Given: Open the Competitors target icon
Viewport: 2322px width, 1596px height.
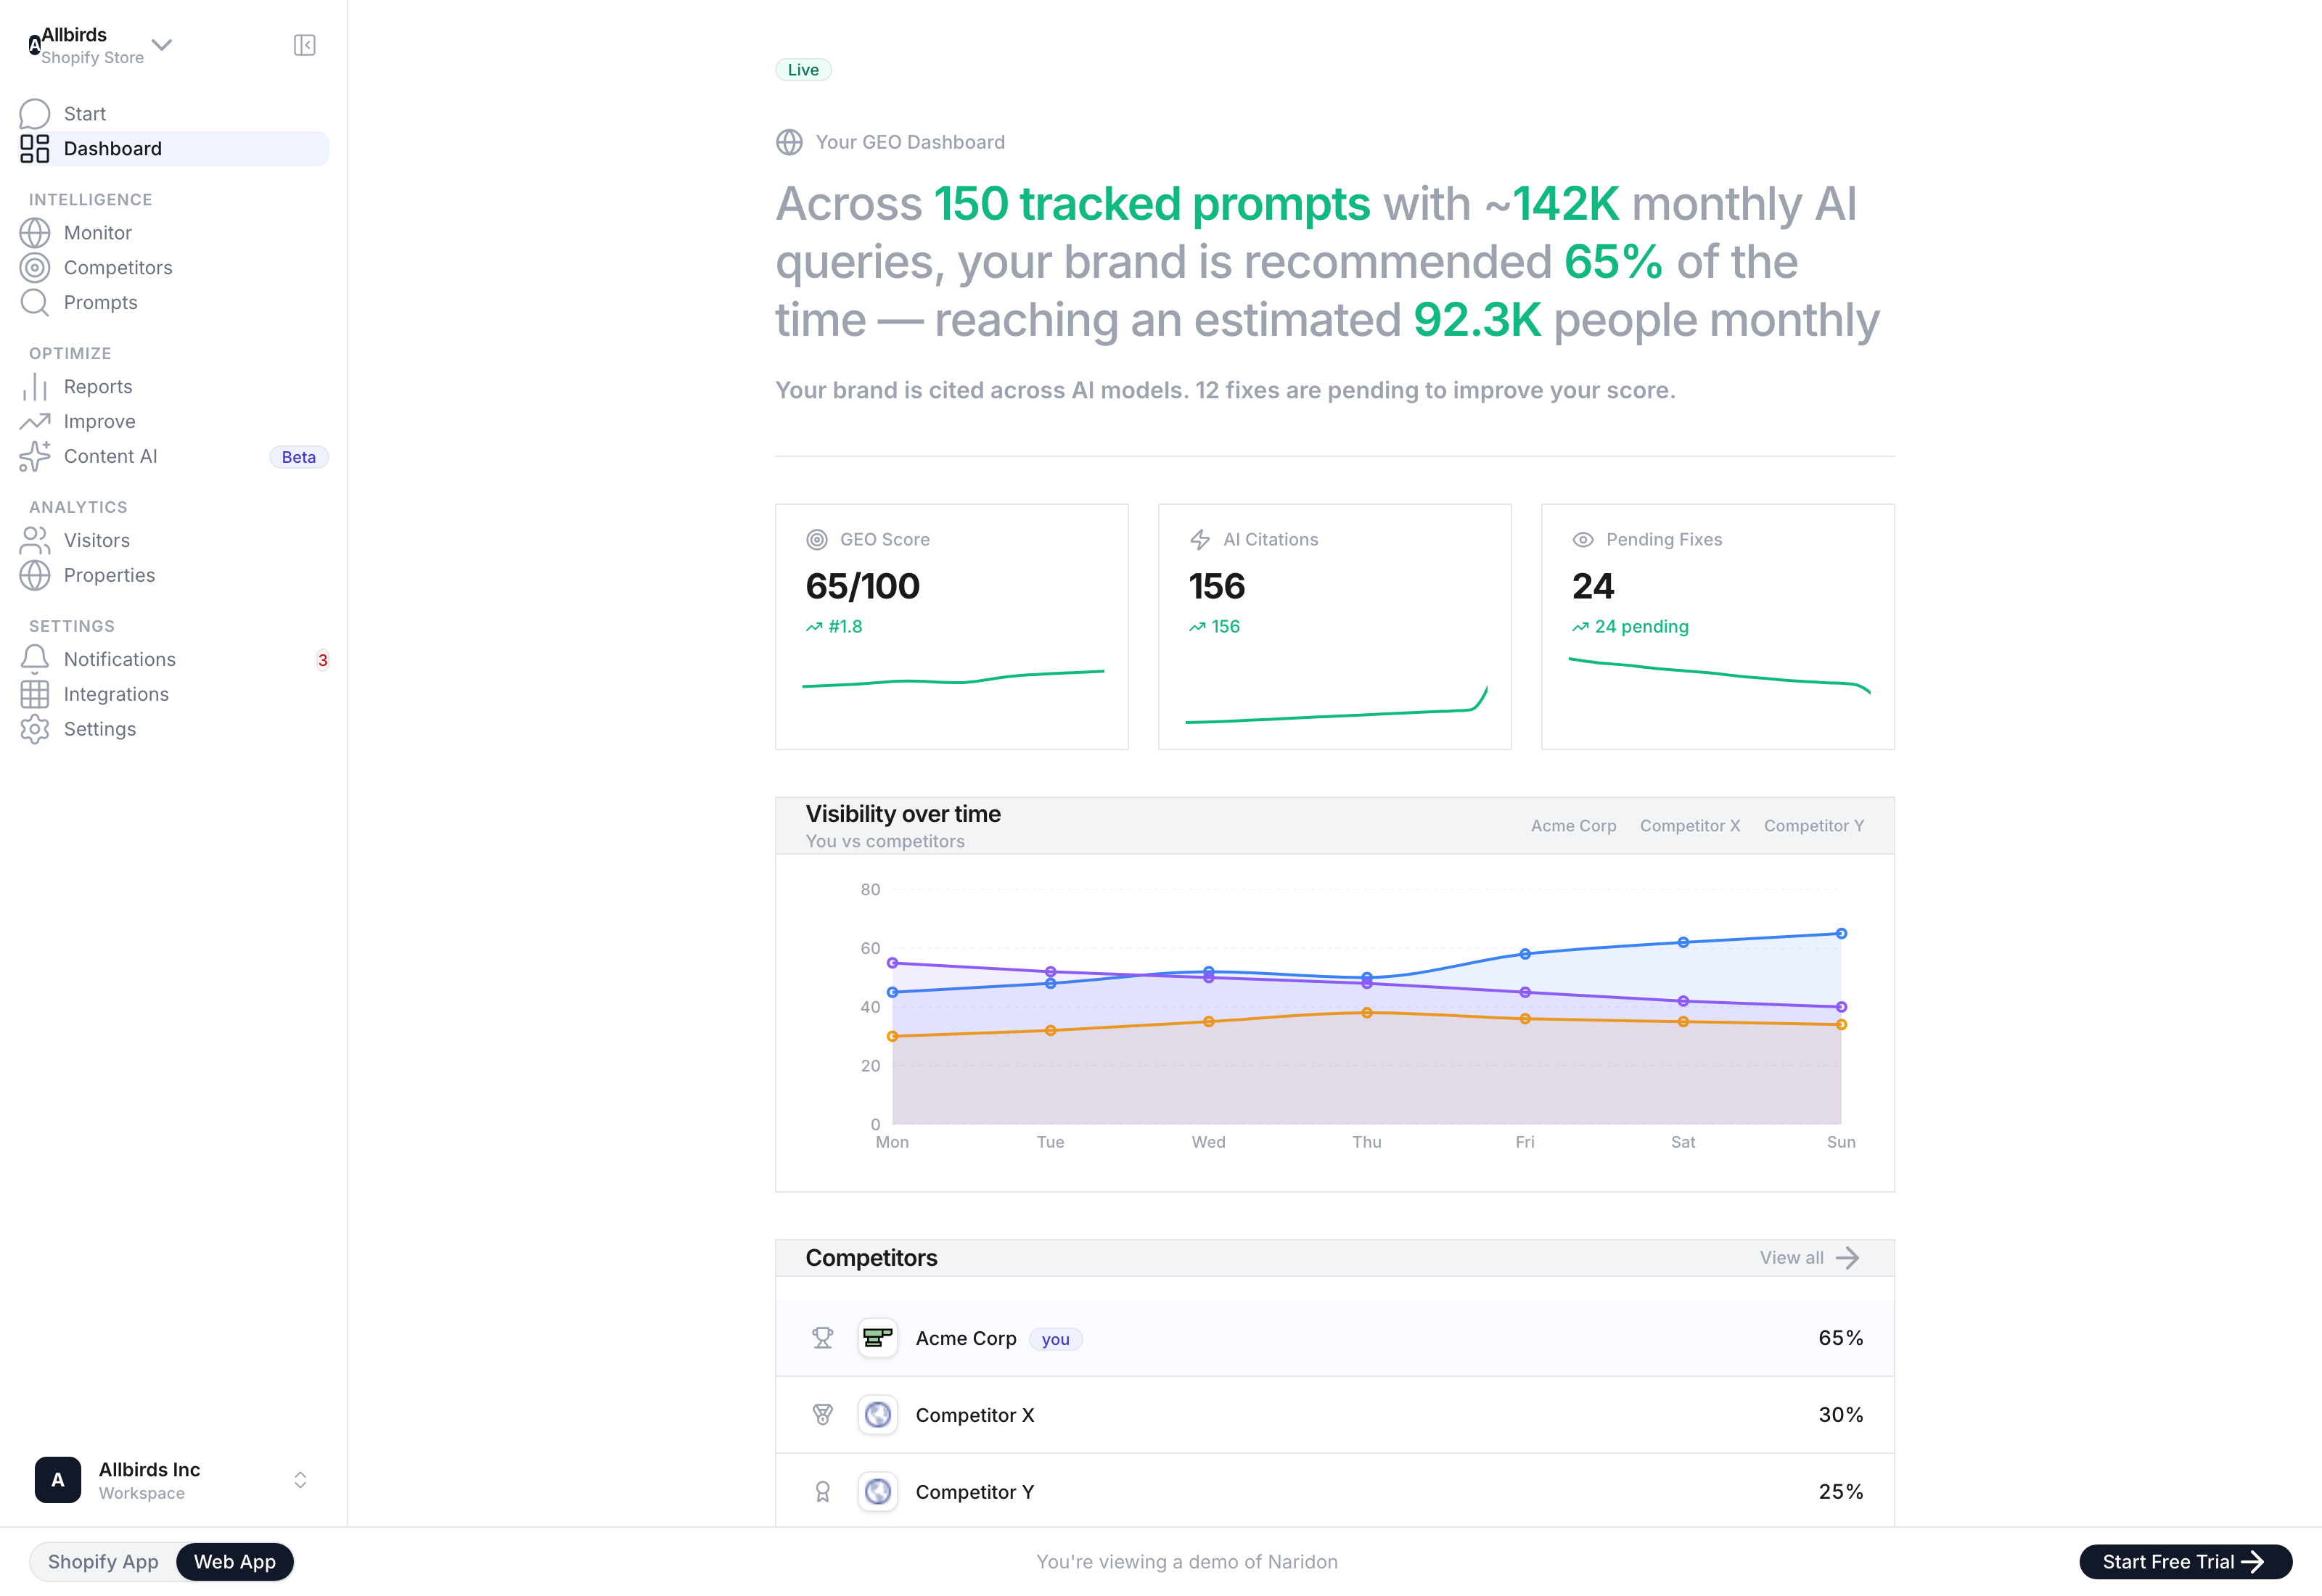Looking at the screenshot, I should (x=35, y=268).
